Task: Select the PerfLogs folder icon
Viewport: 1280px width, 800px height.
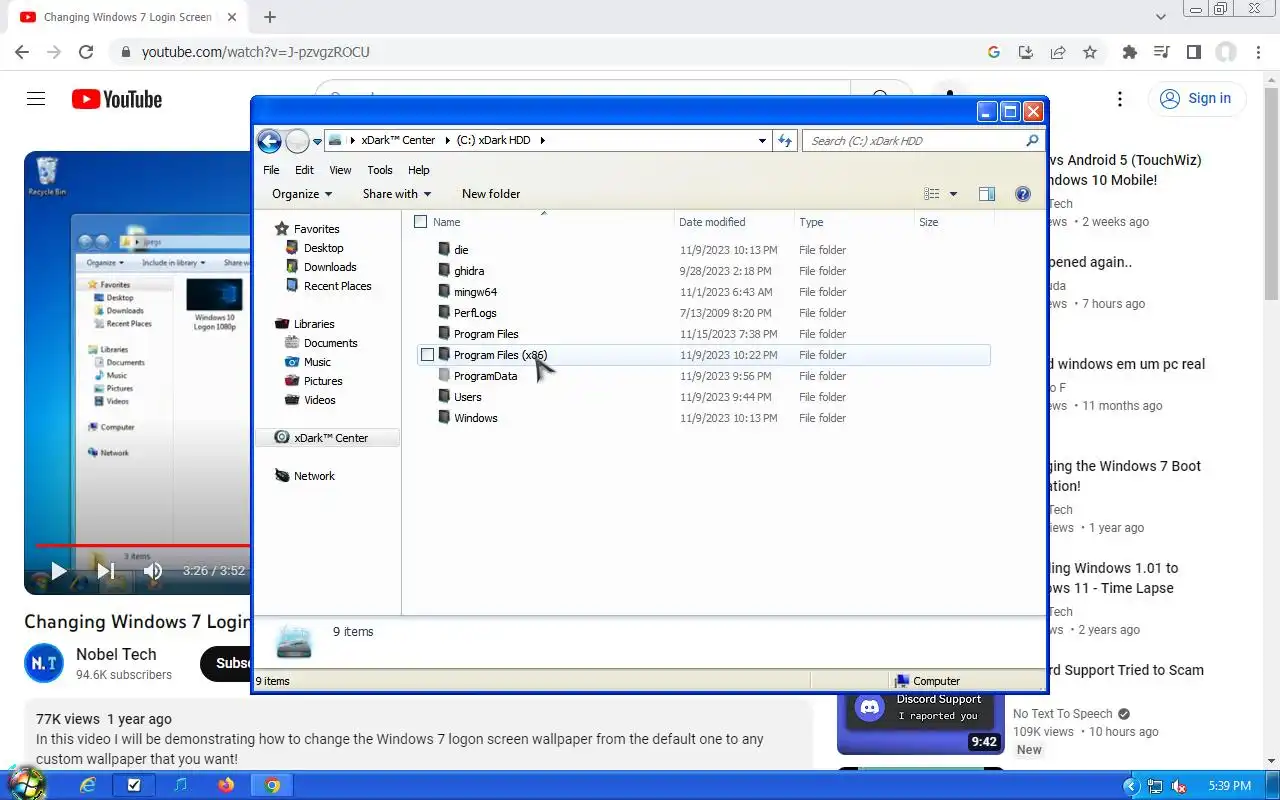Action: click(x=445, y=313)
